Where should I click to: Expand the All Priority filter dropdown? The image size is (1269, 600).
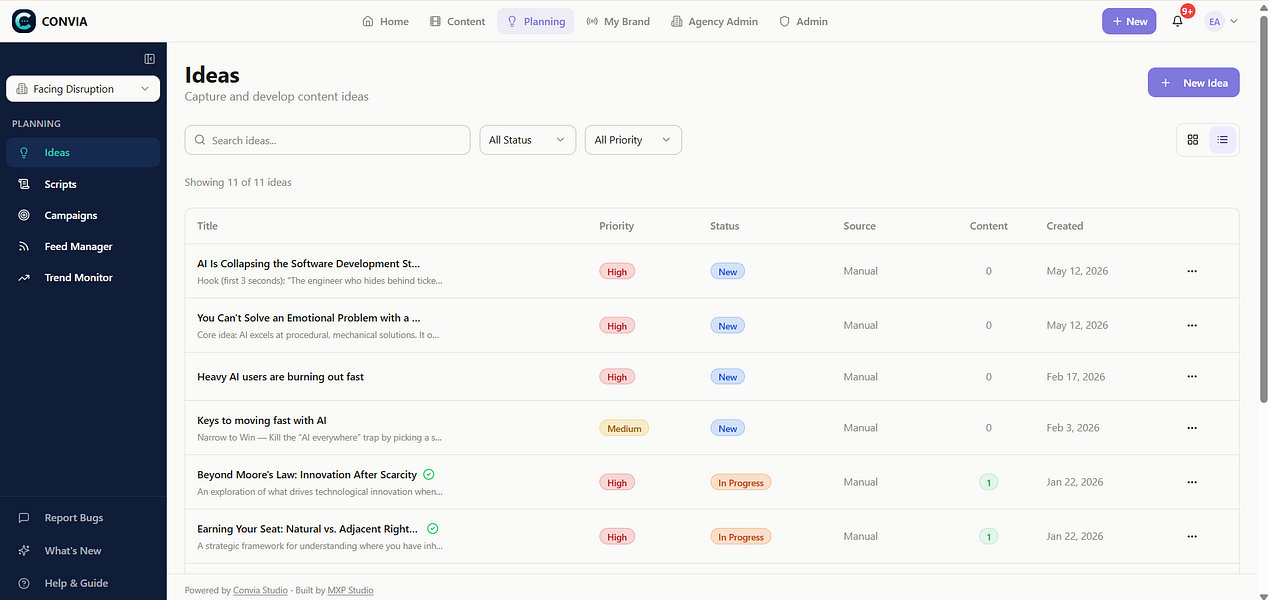coord(633,140)
